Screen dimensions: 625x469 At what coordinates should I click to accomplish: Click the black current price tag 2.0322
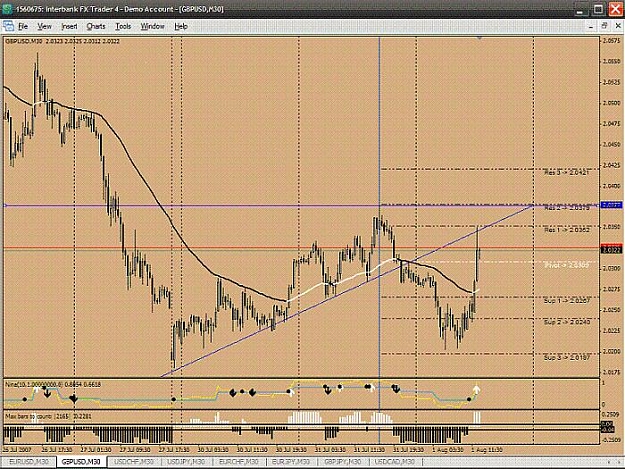point(611,250)
